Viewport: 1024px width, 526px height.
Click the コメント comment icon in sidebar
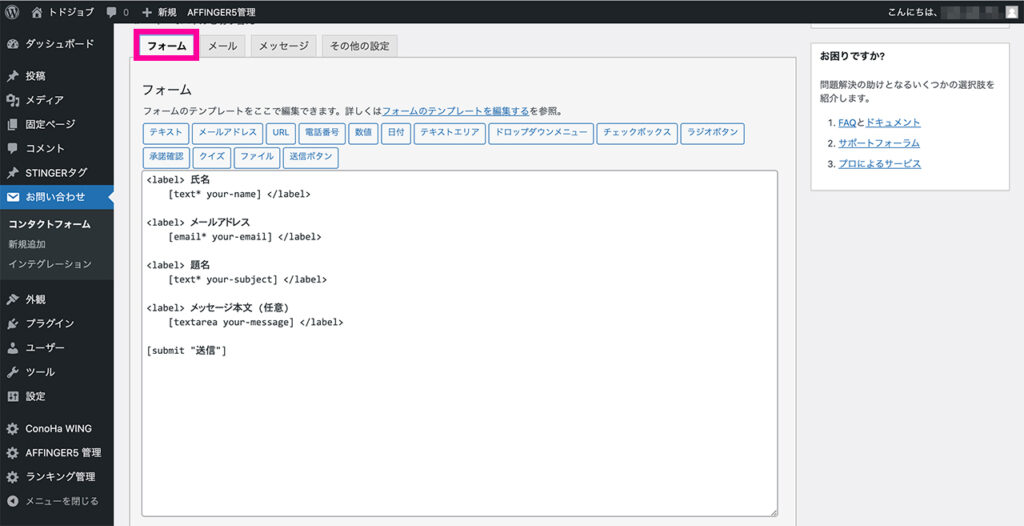[x=12, y=148]
